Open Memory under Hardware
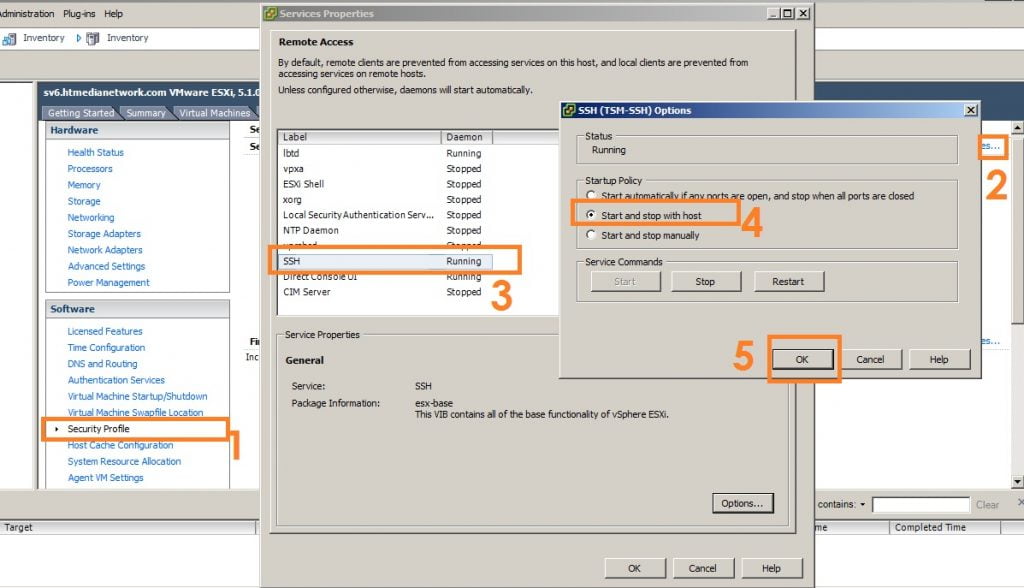Screen dimensions: 1024x588 tap(84, 185)
